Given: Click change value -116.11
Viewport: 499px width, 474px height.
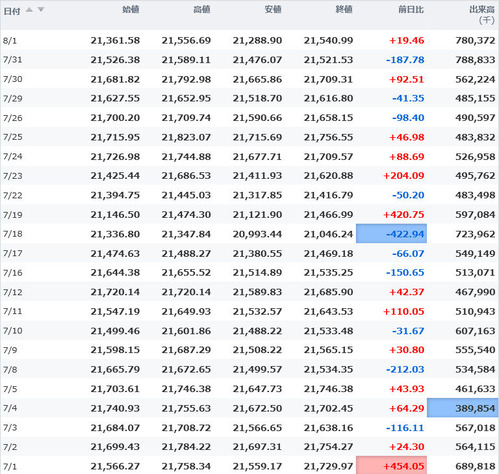Looking at the screenshot, I should coord(405,428).
